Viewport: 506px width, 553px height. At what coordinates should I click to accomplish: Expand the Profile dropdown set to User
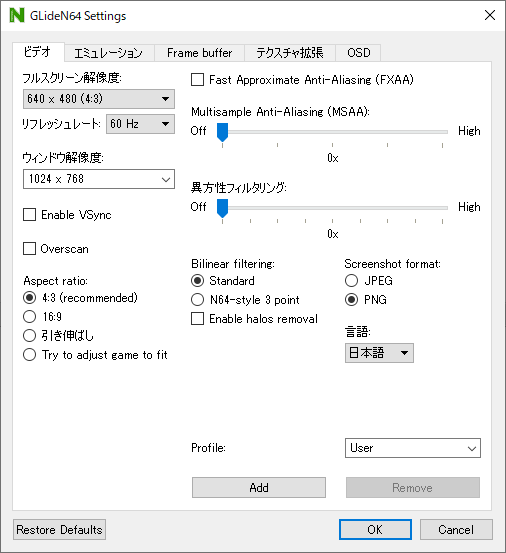(413, 448)
